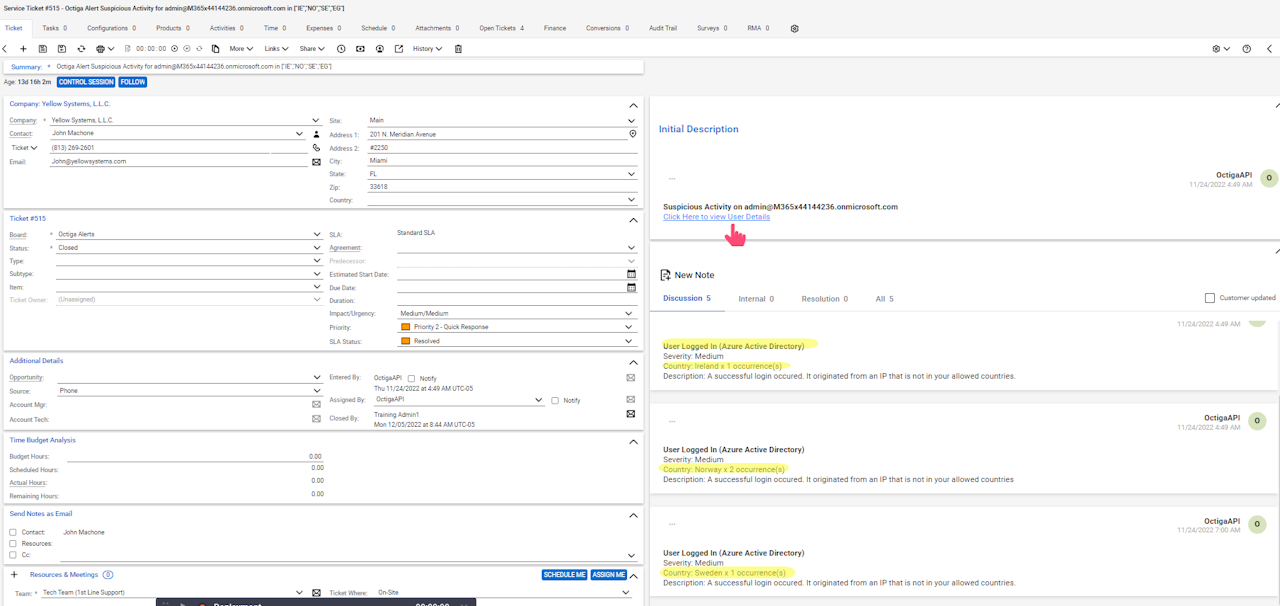Enable Notify checkbox next to Entered By
Viewport: 1280px width, 606px height.
pos(411,379)
